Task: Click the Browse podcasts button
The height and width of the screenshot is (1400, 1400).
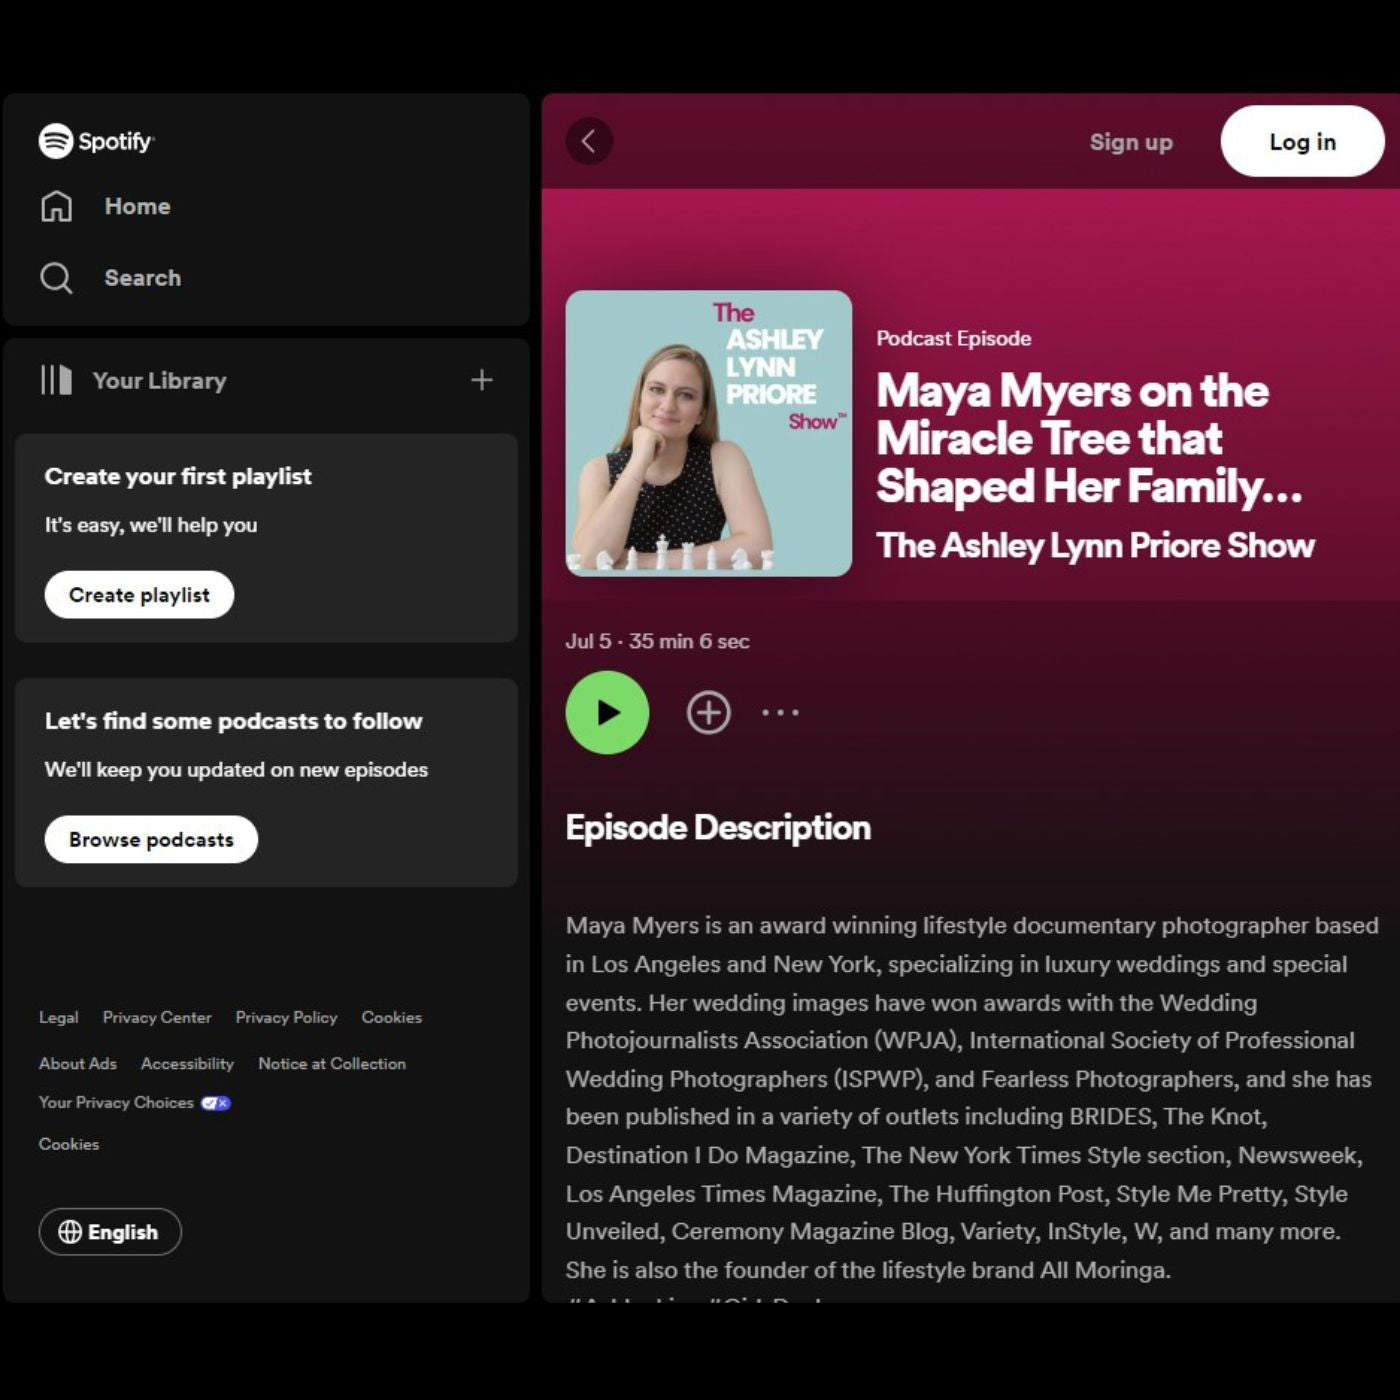Action: pyautogui.click(x=151, y=840)
